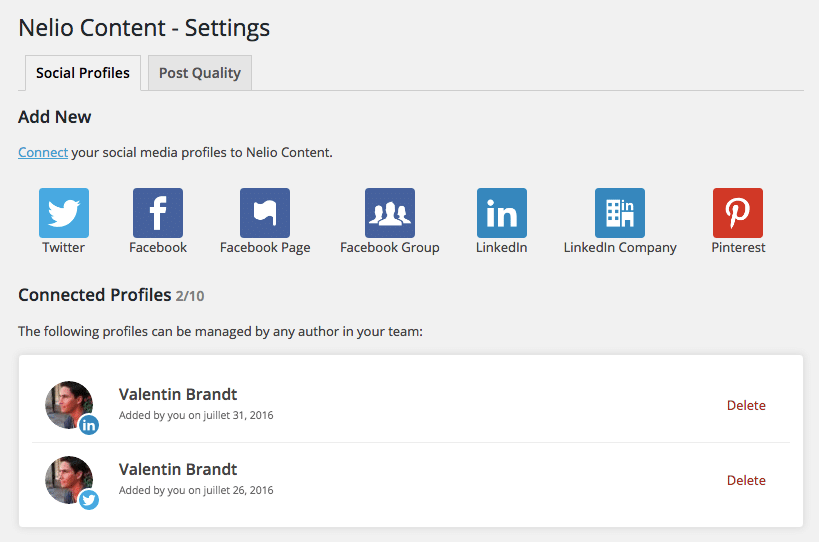Click the Connected Profiles heading
The image size is (819, 542).
click(95, 295)
